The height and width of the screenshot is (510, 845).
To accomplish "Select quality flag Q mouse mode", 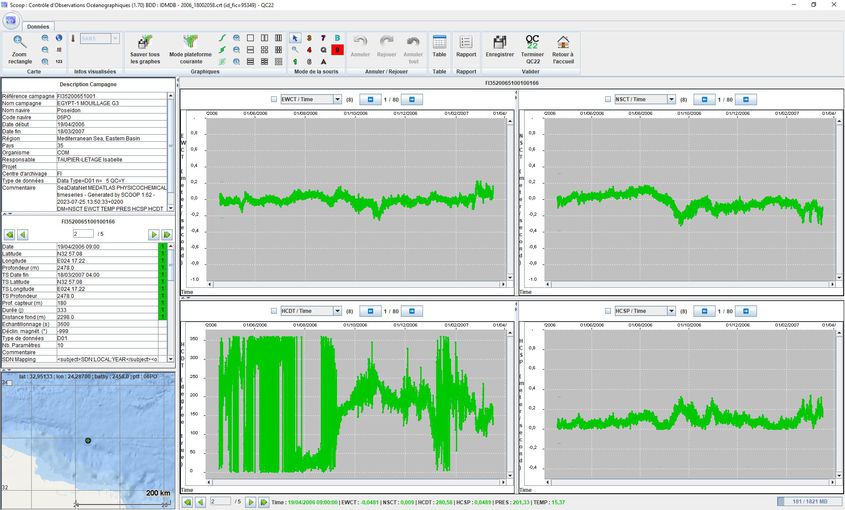I will tap(323, 50).
